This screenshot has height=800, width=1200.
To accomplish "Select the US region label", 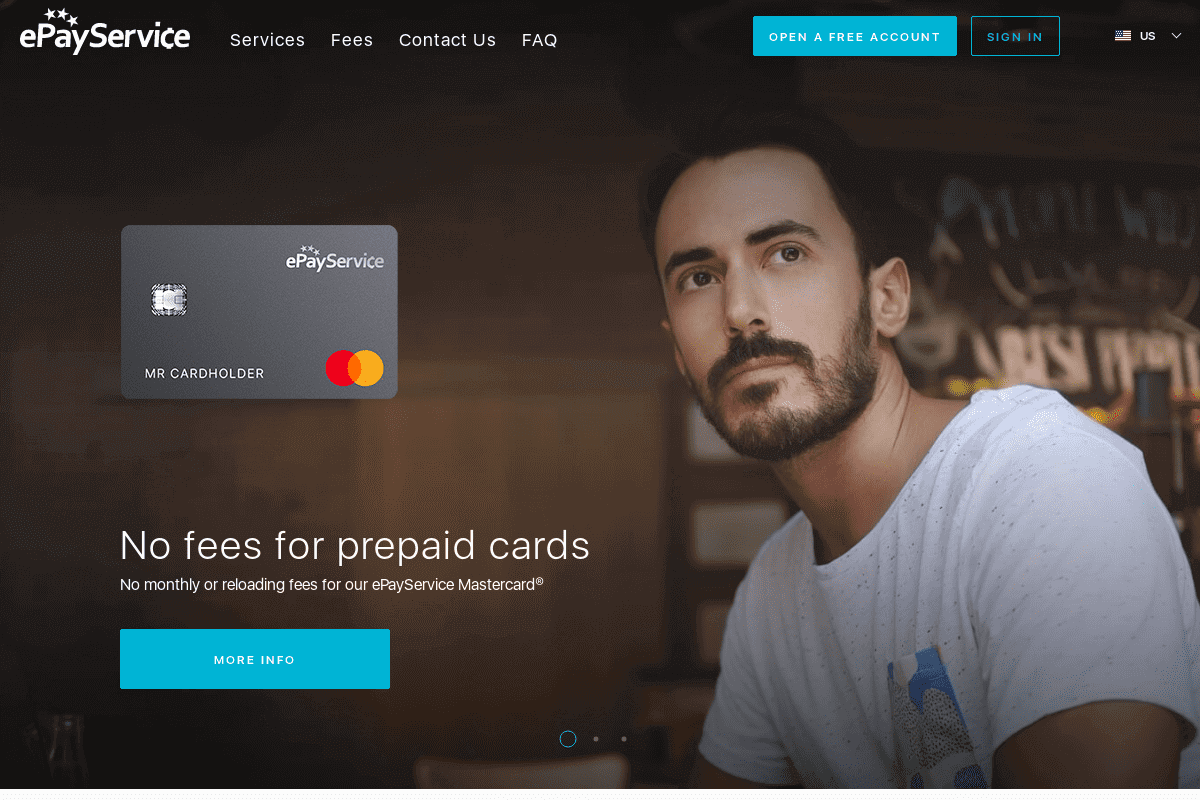I will [x=1148, y=36].
